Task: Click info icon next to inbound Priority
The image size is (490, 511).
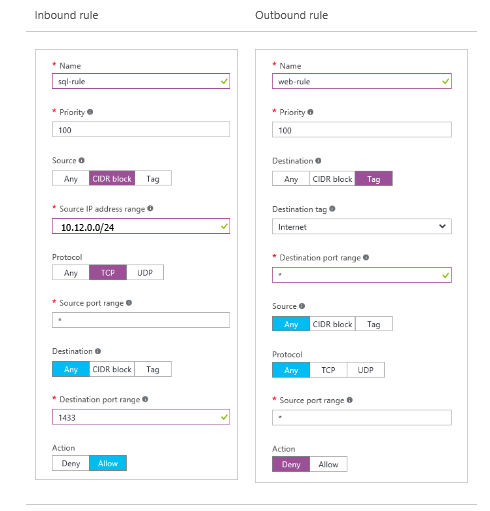Action: (90, 112)
